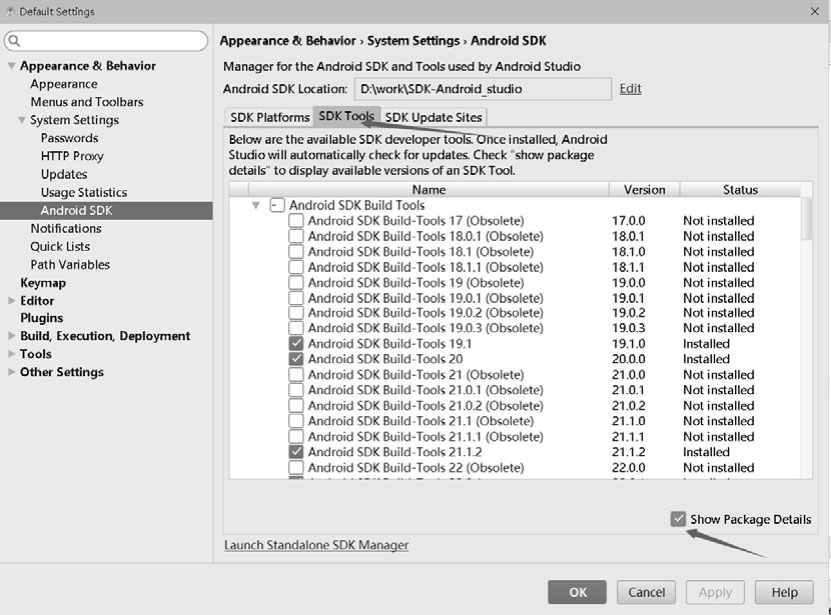Check Android SDK Build-Tools 17 (Obsolete)

click(x=296, y=221)
